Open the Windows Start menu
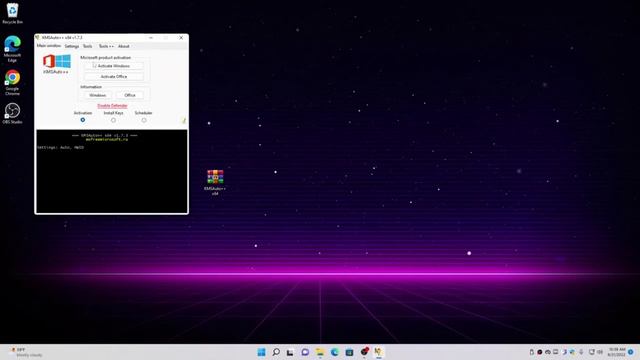Screen dimensions: 640x360 tap(261, 352)
